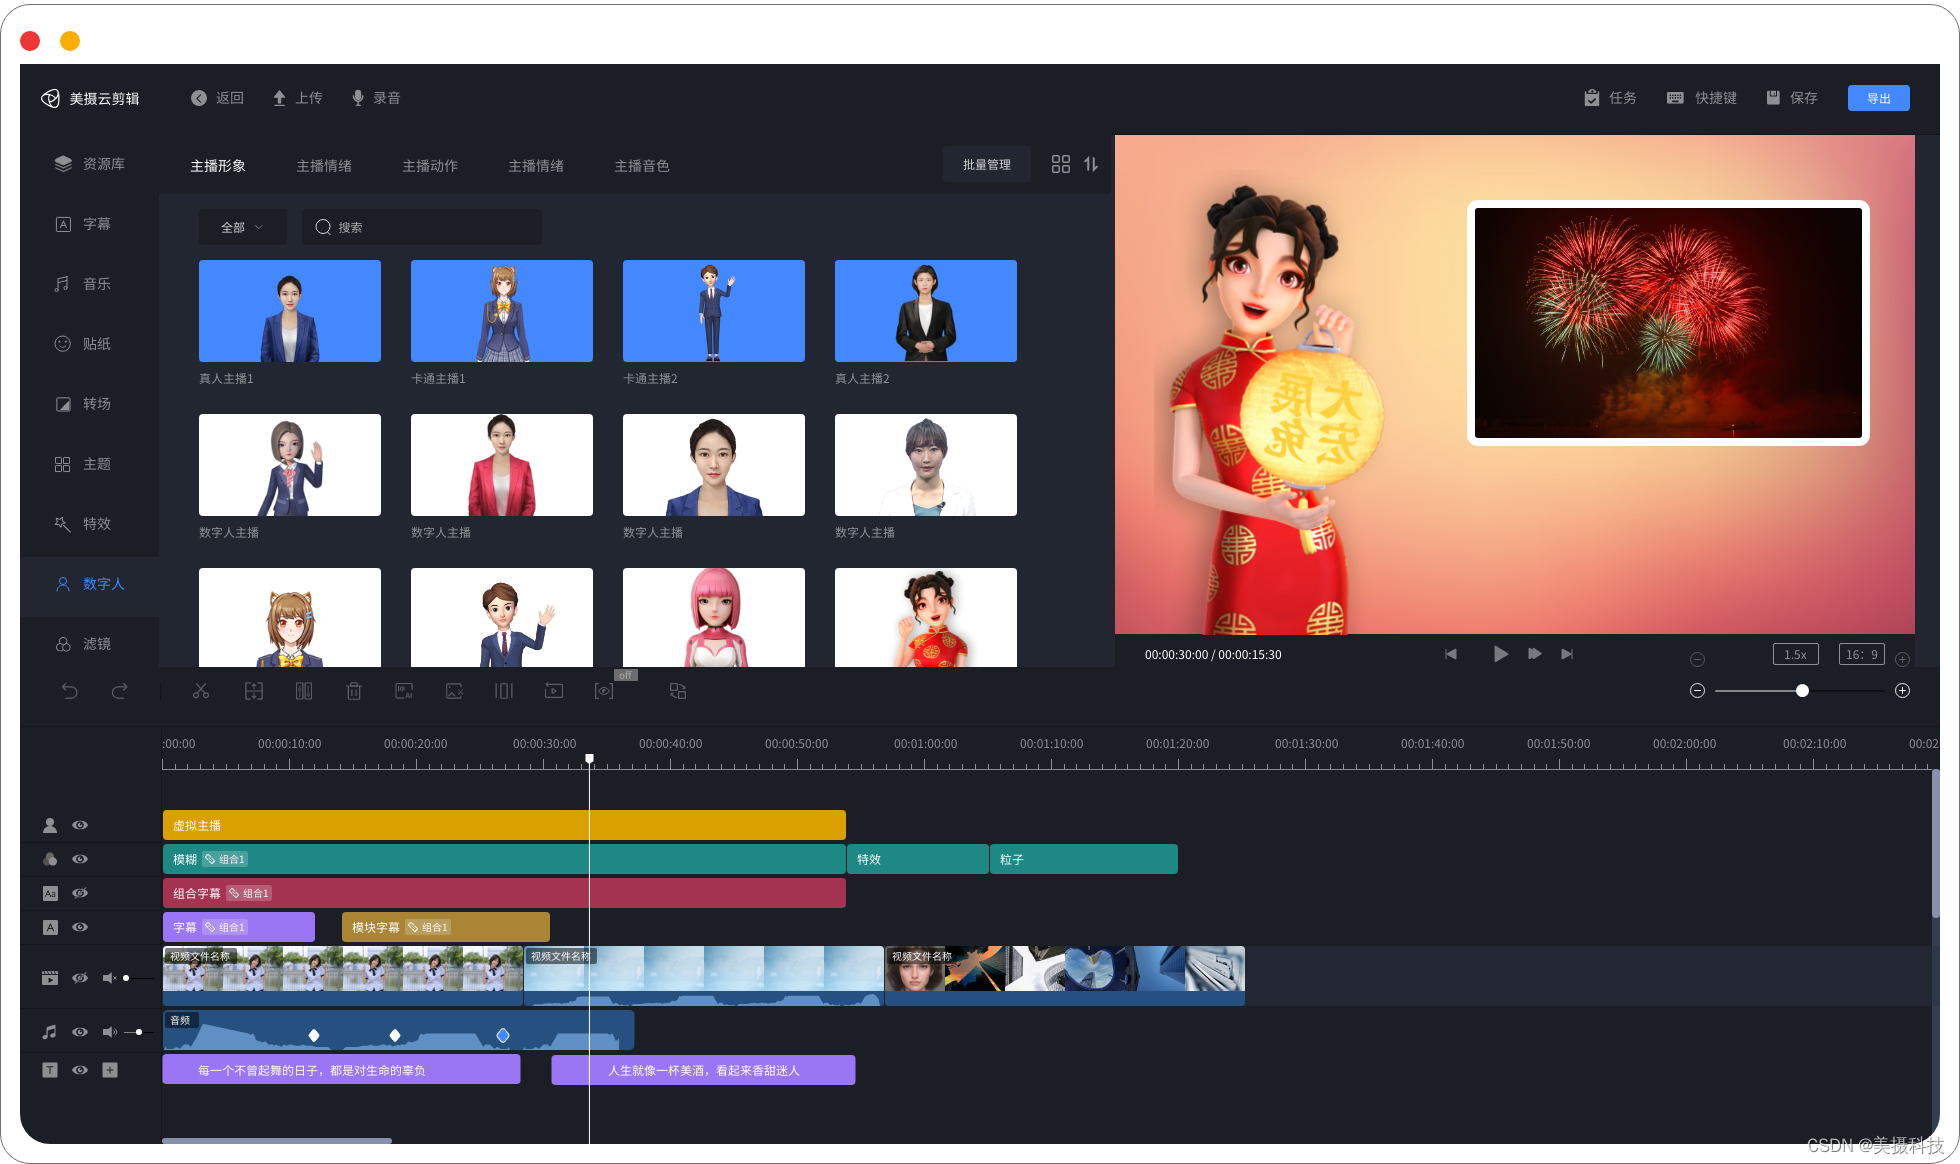Image resolution: width=1960 pixels, height=1164 pixels.
Task: Click the undo arrow icon
Action: (69, 691)
